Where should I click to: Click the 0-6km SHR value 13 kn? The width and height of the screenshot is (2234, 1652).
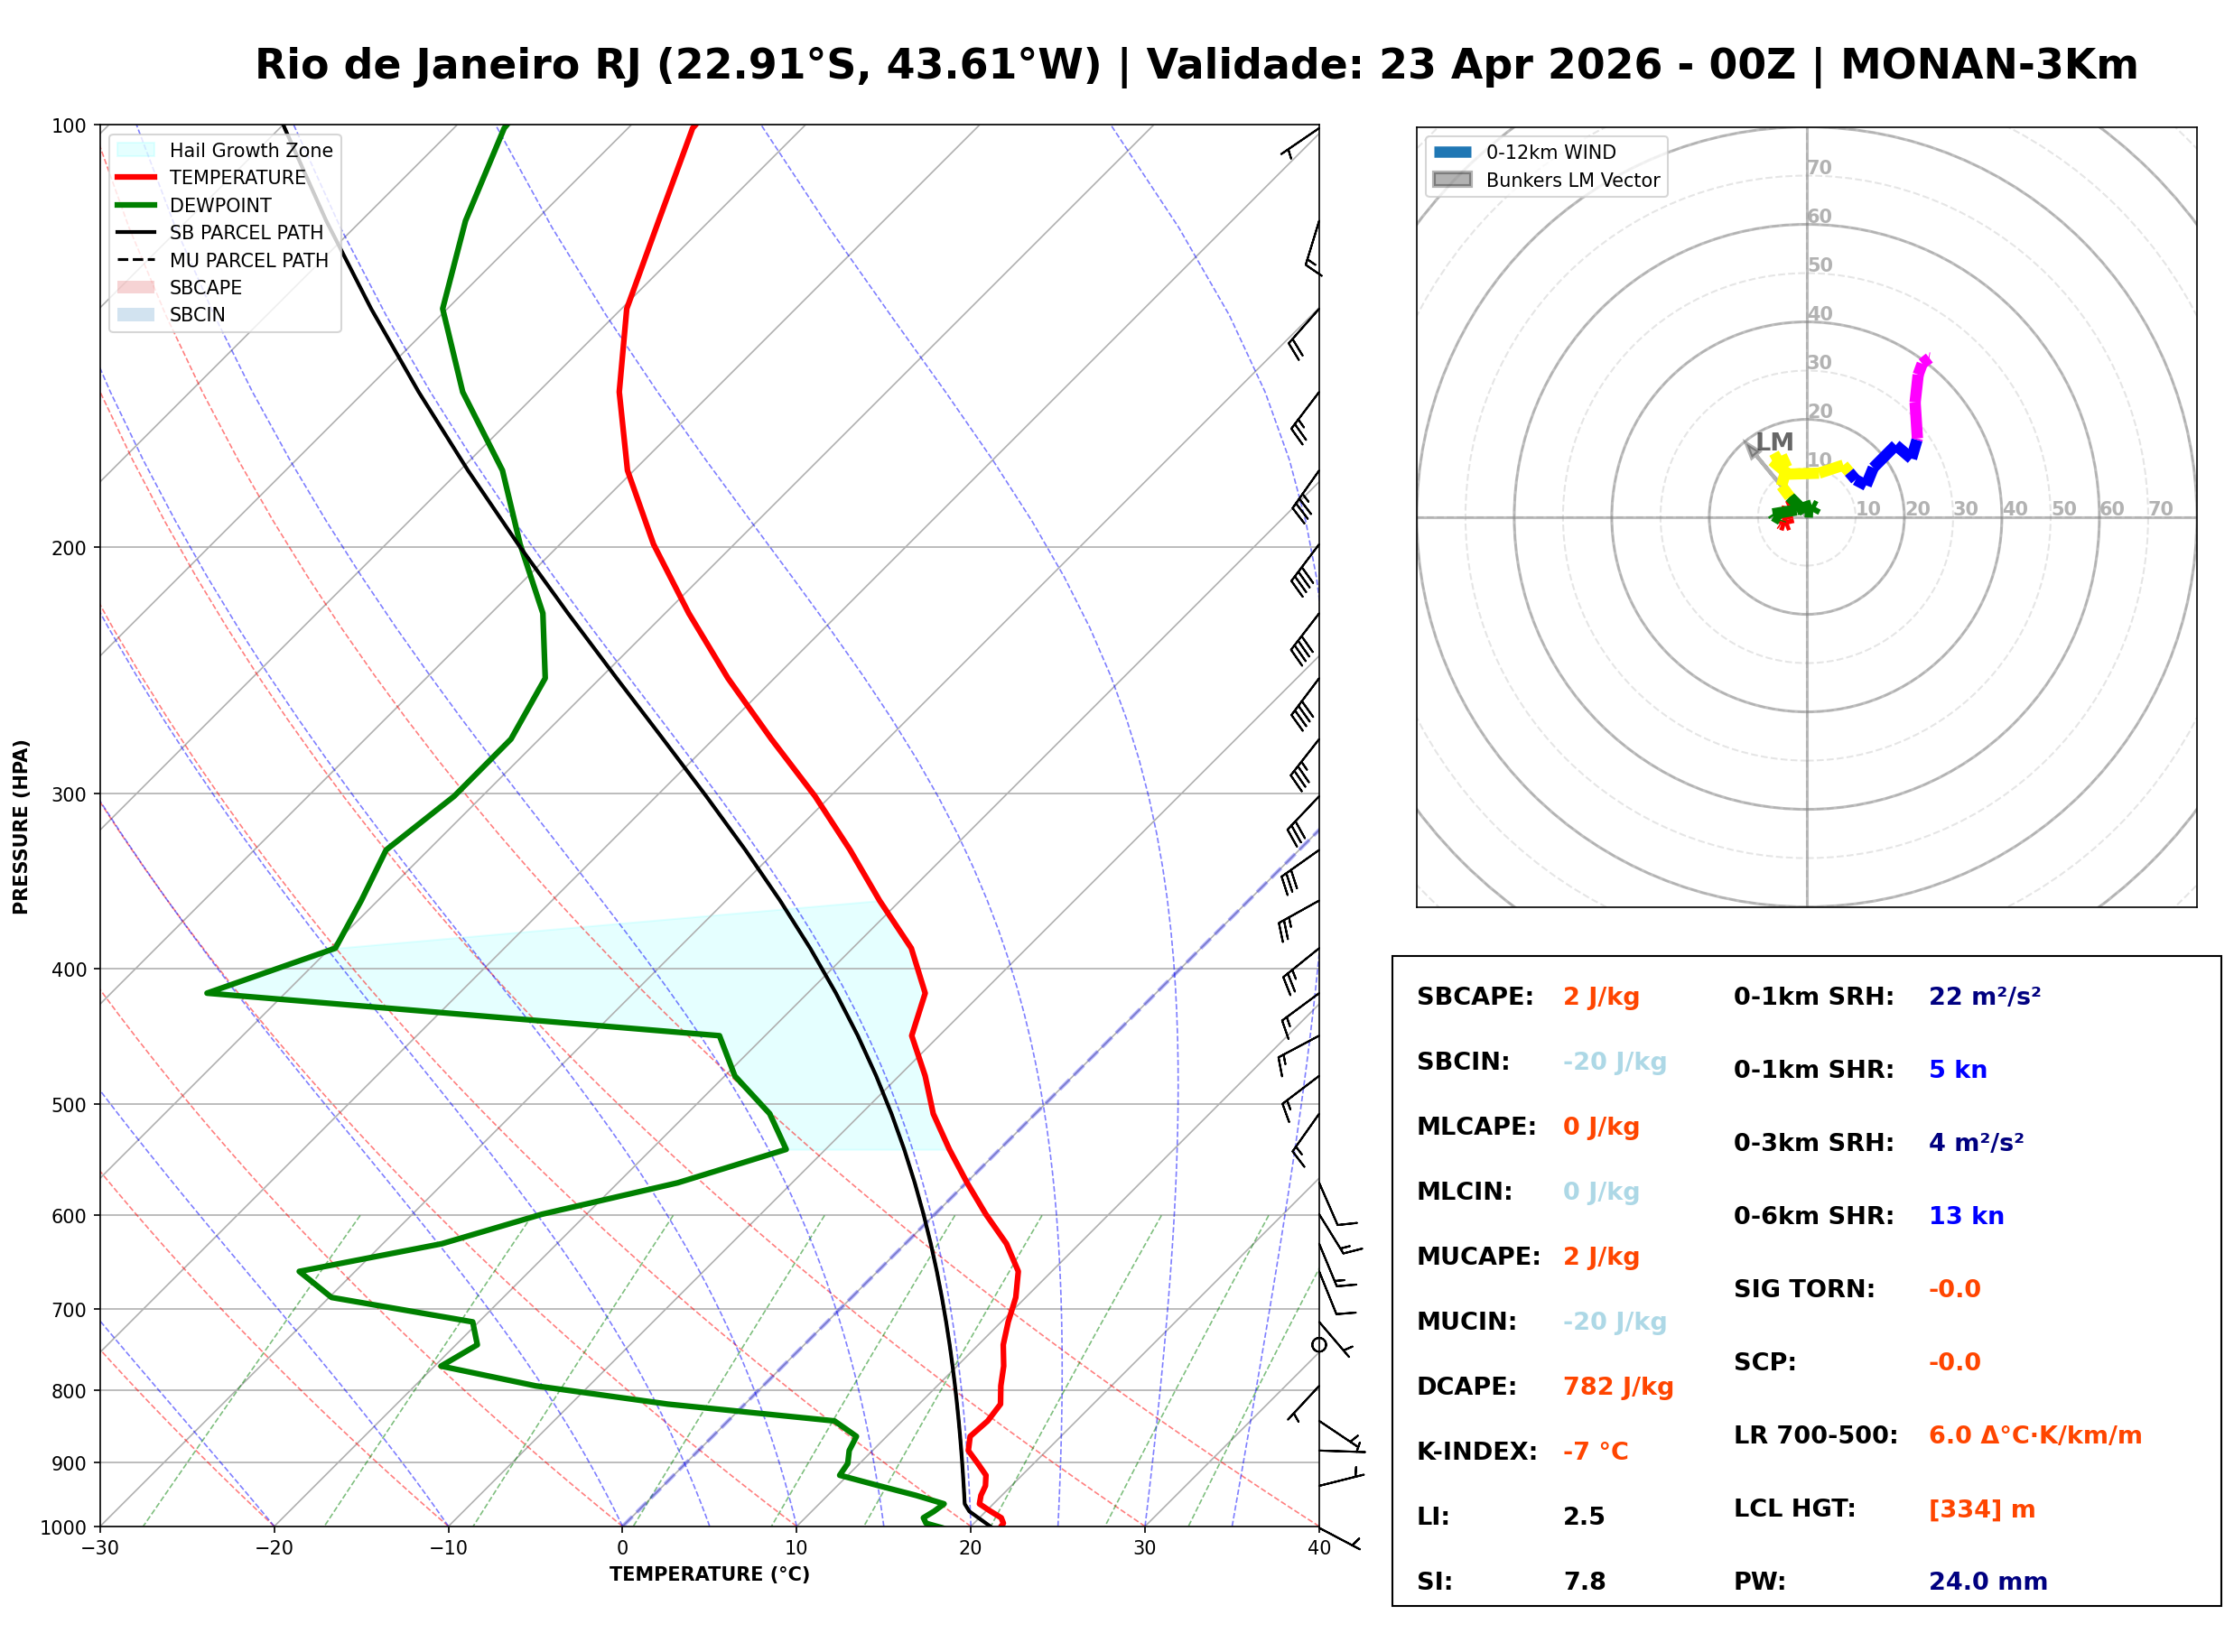point(1967,1217)
